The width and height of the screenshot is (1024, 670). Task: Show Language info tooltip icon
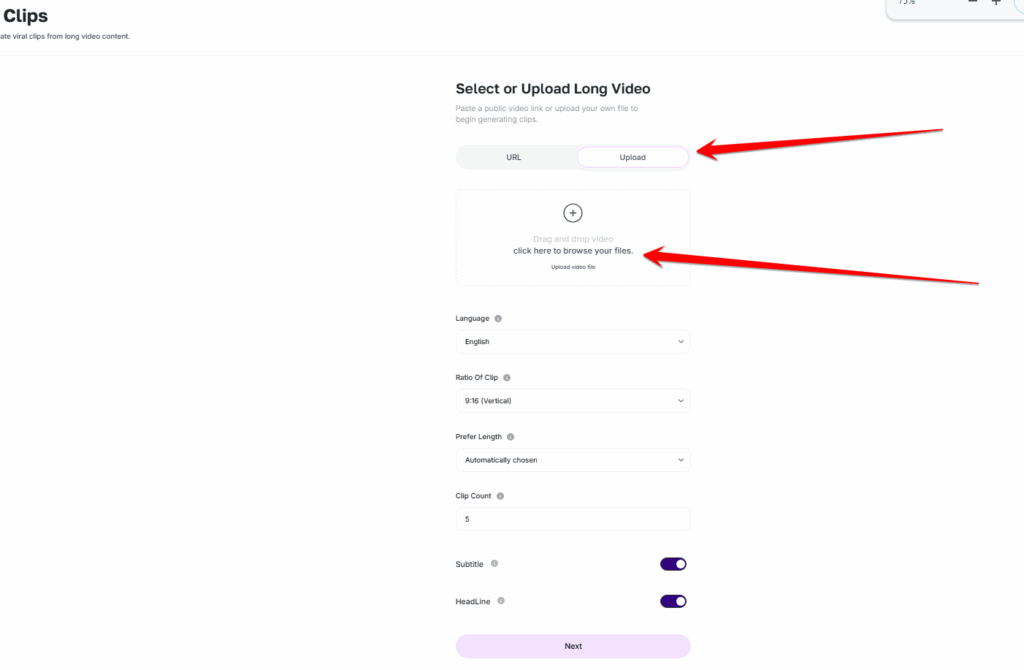pos(498,319)
